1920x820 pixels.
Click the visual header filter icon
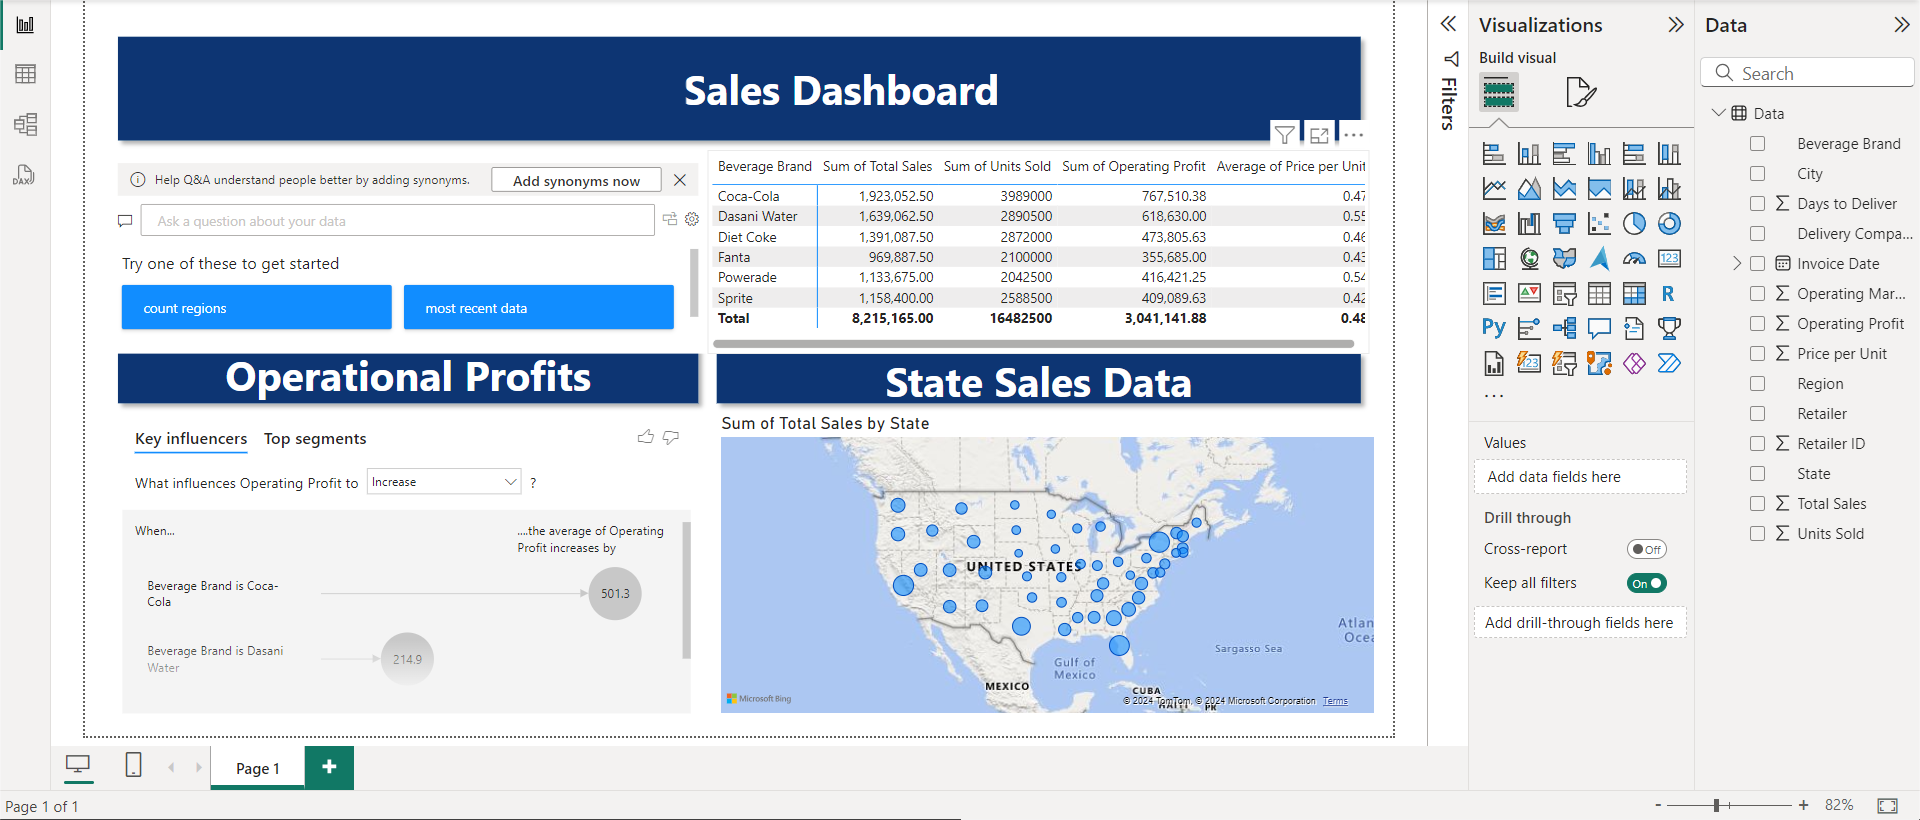pyautogui.click(x=1285, y=134)
